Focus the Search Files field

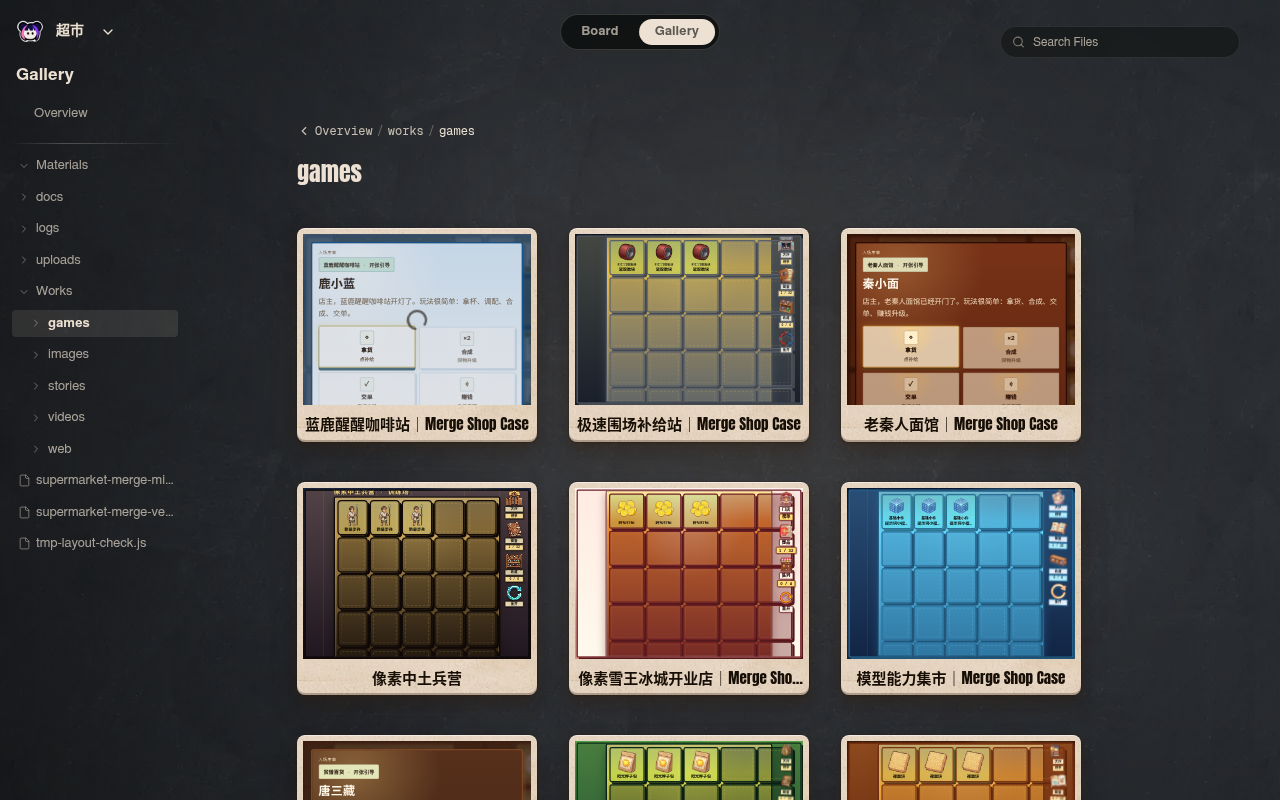click(1120, 42)
